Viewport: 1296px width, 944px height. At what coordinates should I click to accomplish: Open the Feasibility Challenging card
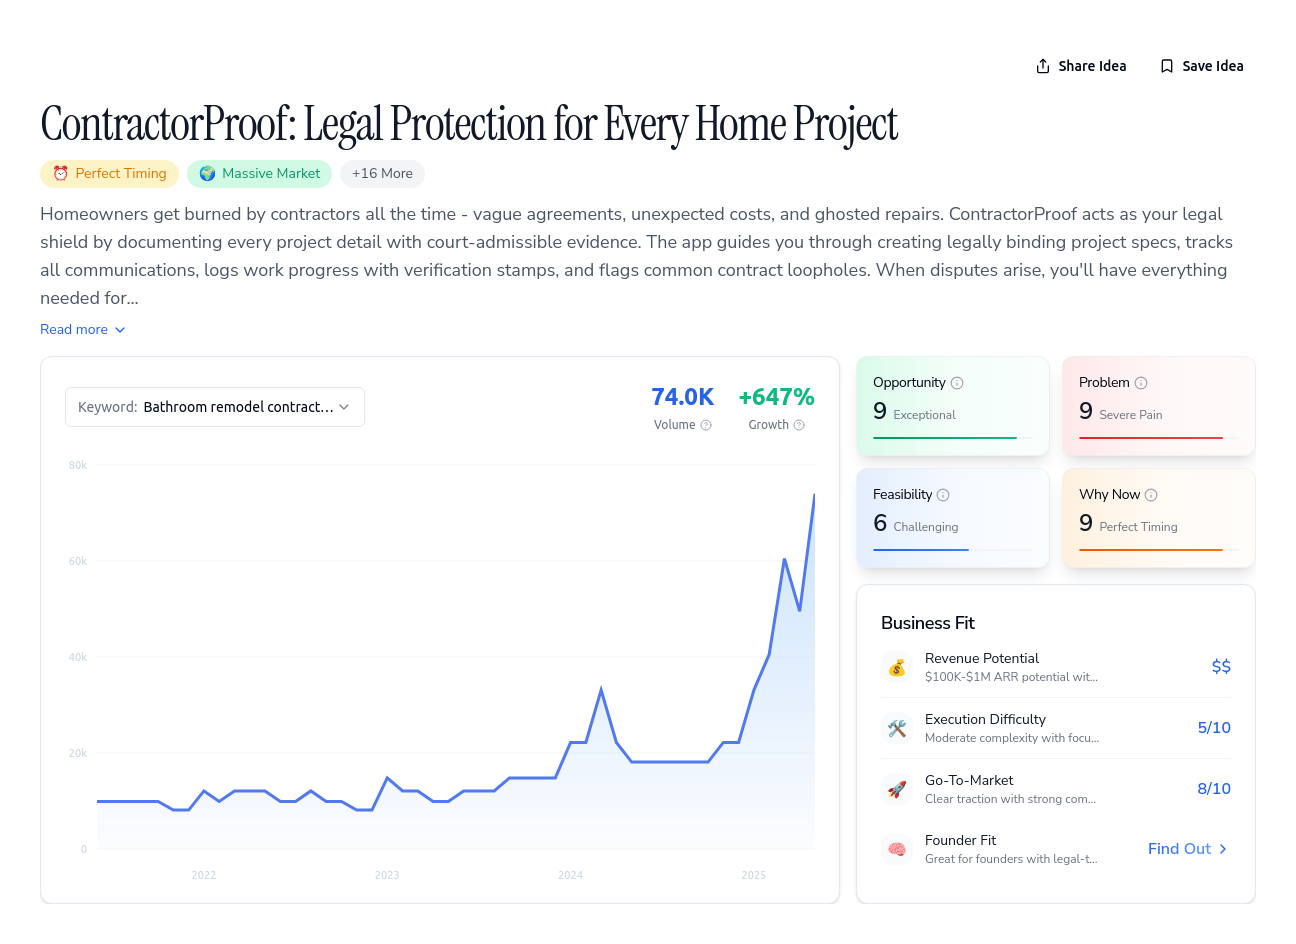tap(953, 518)
